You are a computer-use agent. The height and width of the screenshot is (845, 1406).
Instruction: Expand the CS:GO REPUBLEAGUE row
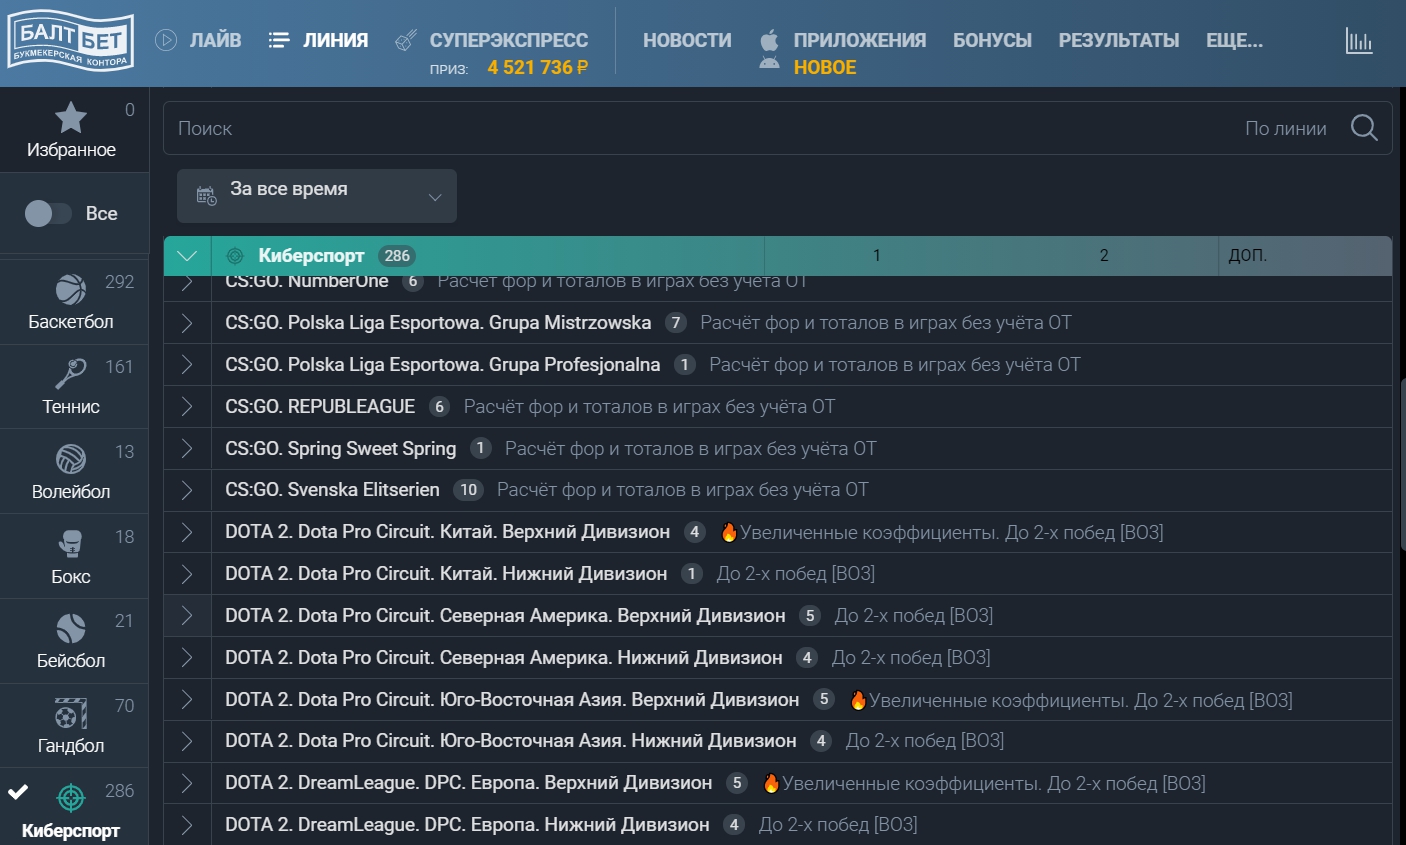187,407
